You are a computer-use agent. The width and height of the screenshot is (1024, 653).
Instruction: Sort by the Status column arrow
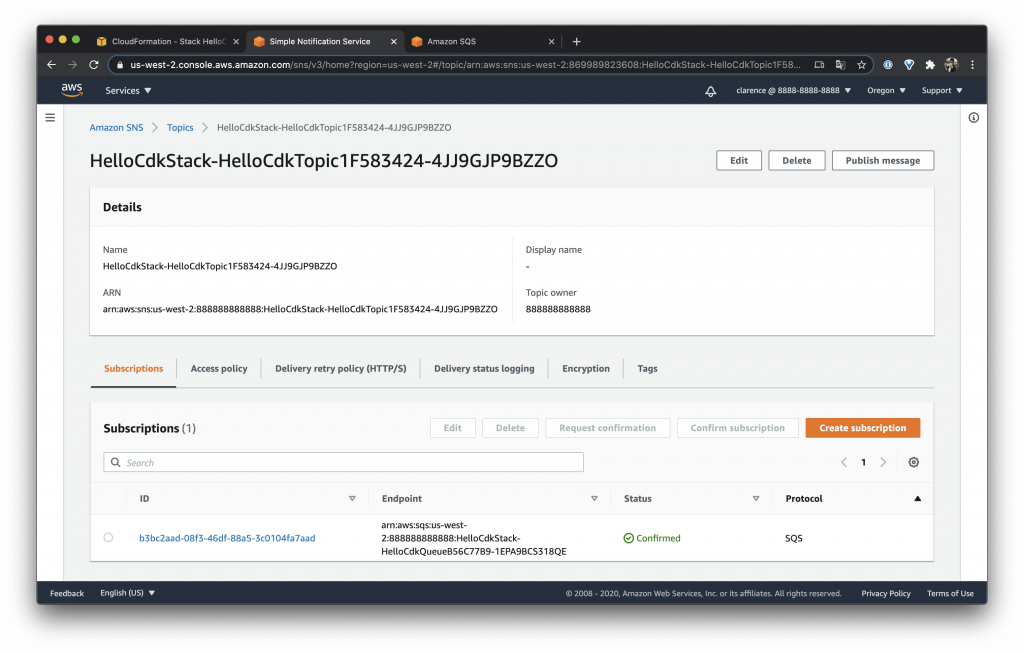click(x=756, y=498)
